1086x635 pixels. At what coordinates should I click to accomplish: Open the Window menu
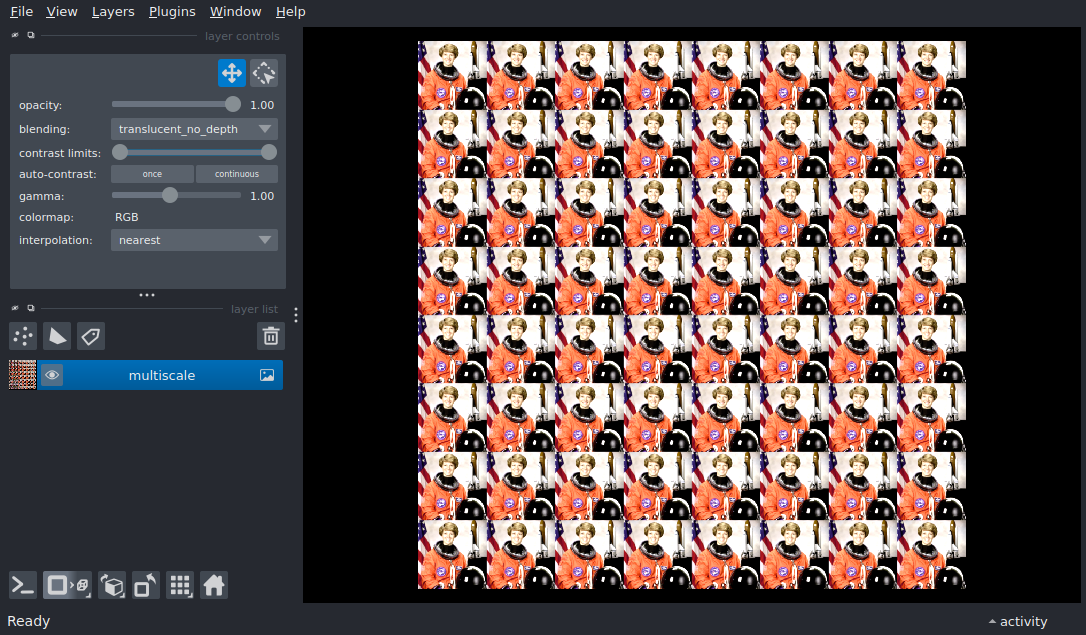pos(235,12)
